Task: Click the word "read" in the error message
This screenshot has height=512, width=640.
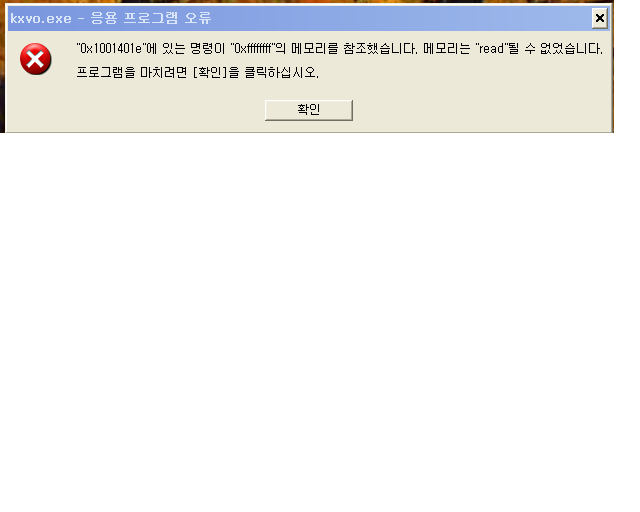Action: tap(491, 49)
